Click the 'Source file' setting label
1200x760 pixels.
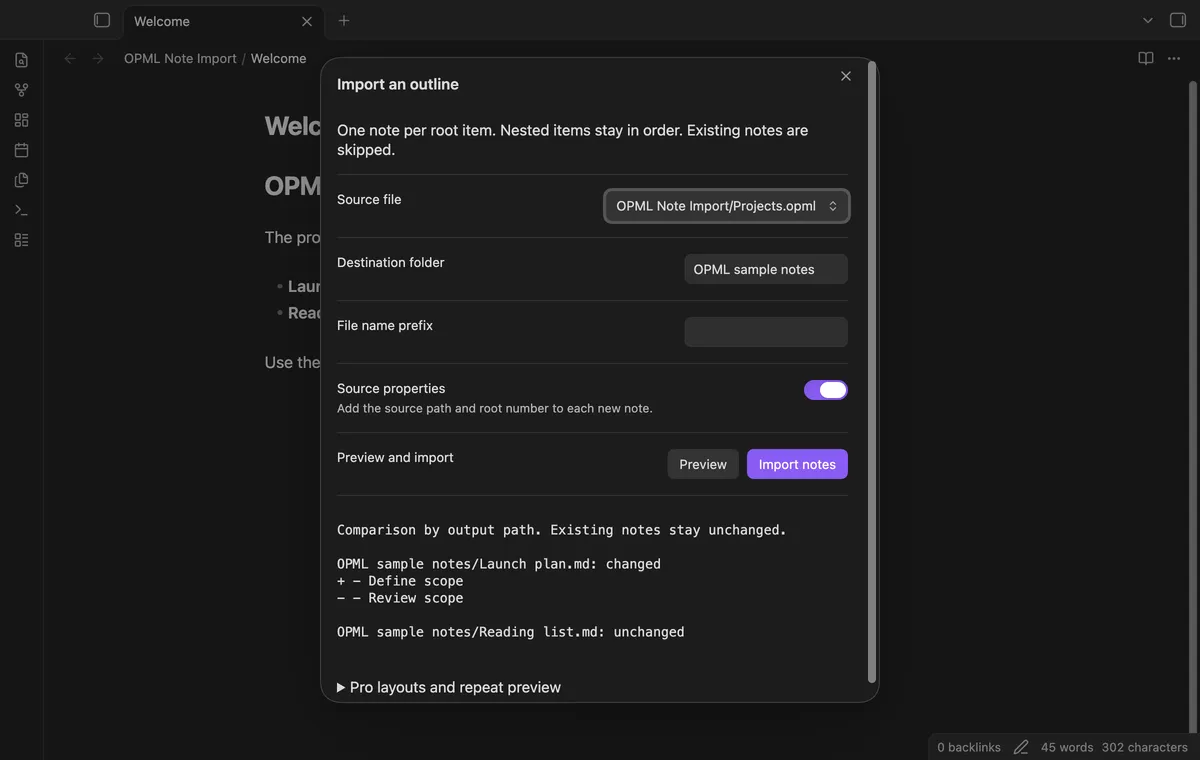369,199
